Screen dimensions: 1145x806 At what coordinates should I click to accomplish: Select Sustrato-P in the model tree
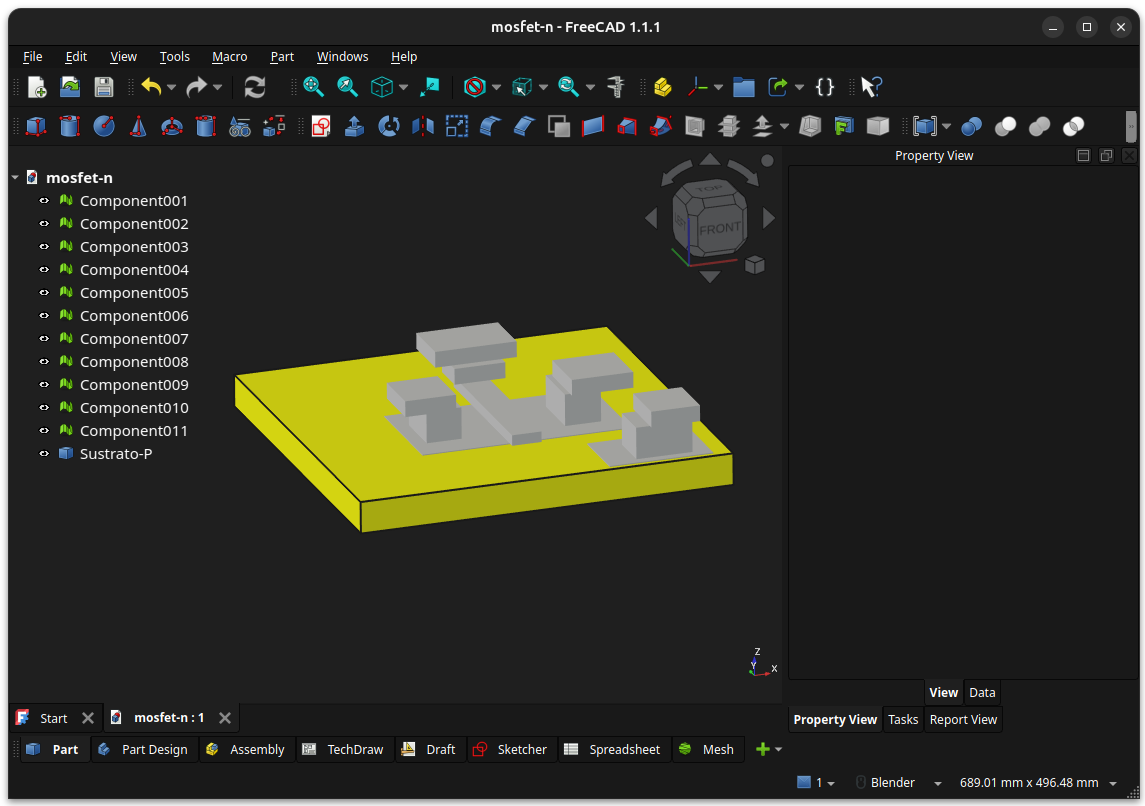115,454
